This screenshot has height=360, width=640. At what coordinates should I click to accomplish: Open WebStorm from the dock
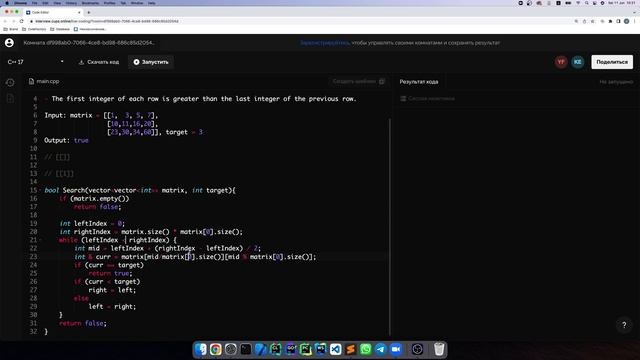[321, 349]
